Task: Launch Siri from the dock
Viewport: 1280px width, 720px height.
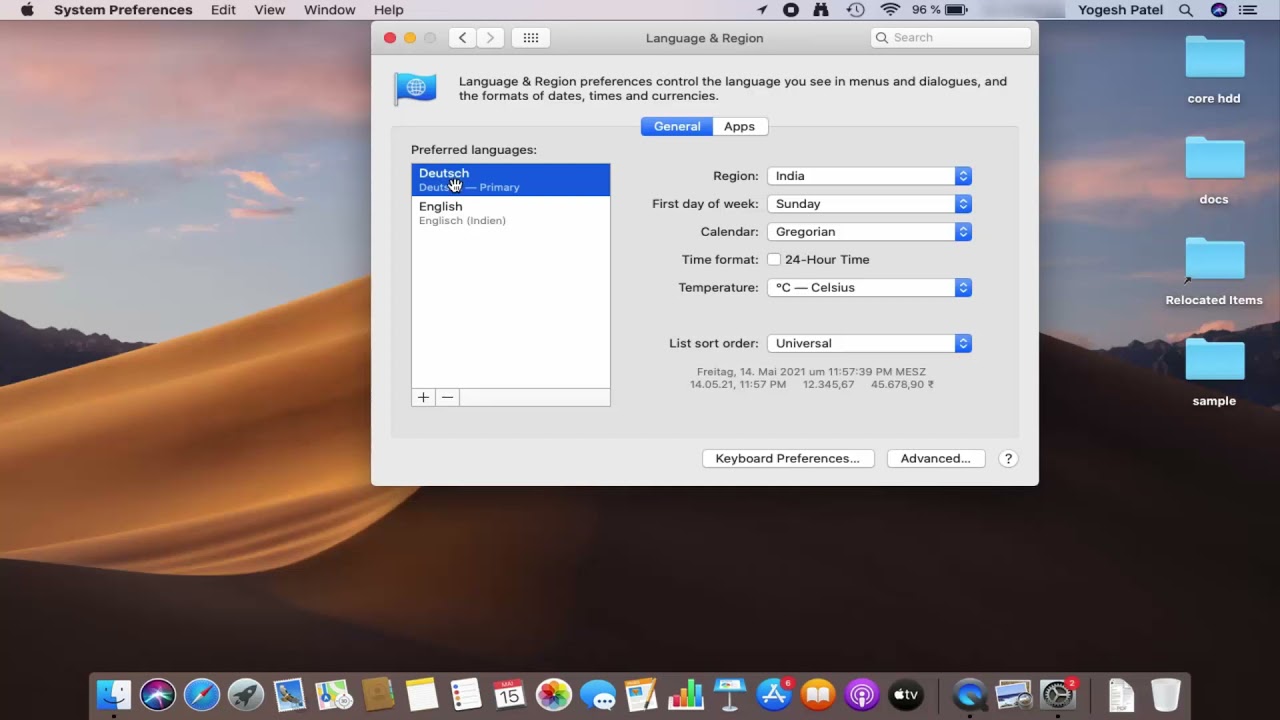Action: coord(158,694)
